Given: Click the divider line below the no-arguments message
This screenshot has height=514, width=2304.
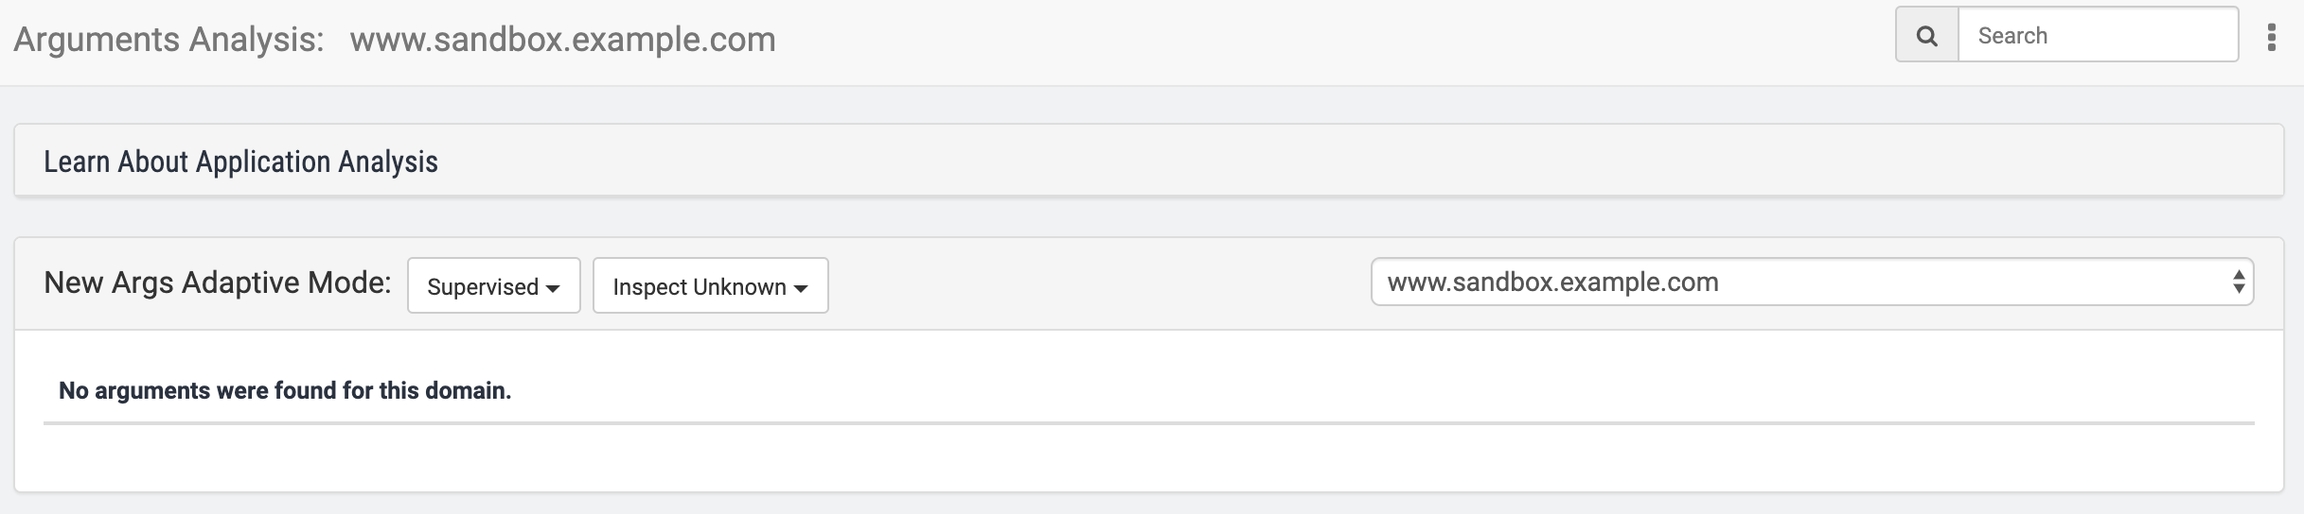Looking at the screenshot, I should point(1148,423).
